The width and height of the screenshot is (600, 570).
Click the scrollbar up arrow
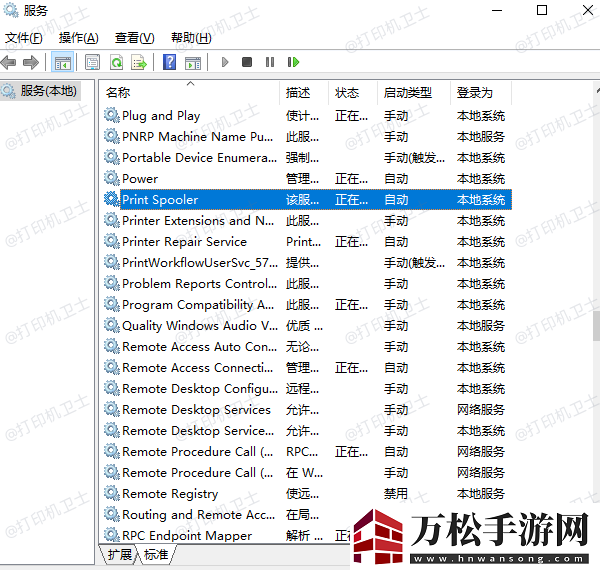[x=597, y=91]
